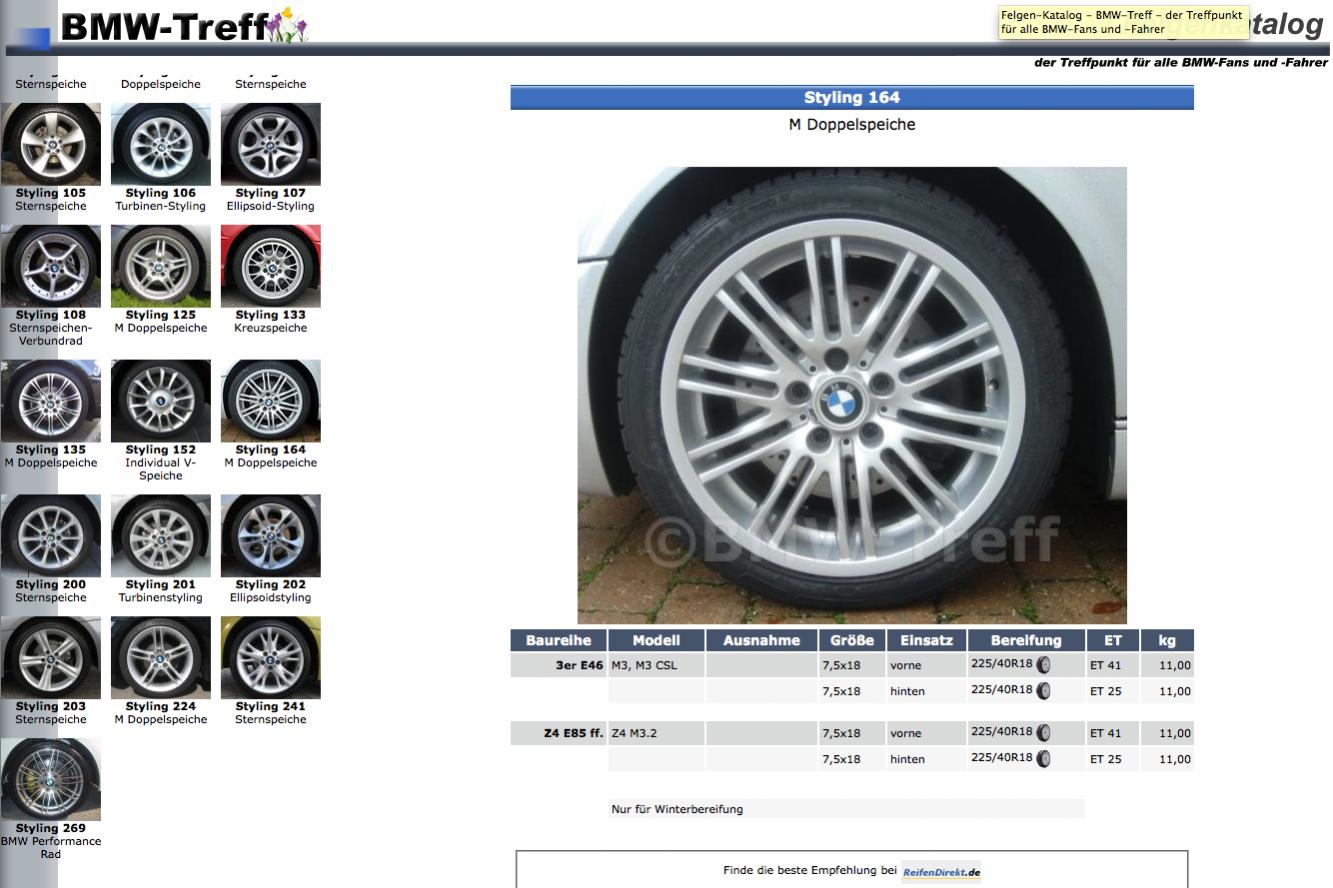Open the Styling 133 wheel thumbnail on red car
The height and width of the screenshot is (888, 1333).
pyautogui.click(x=271, y=266)
